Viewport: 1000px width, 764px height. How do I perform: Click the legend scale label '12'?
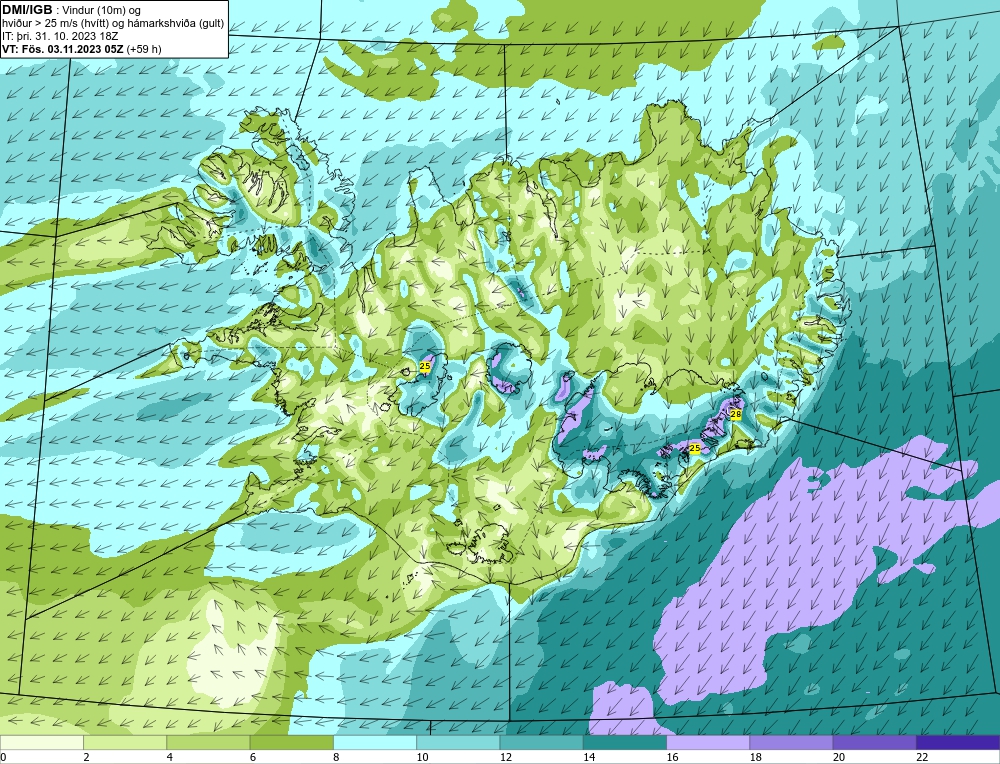[506, 757]
